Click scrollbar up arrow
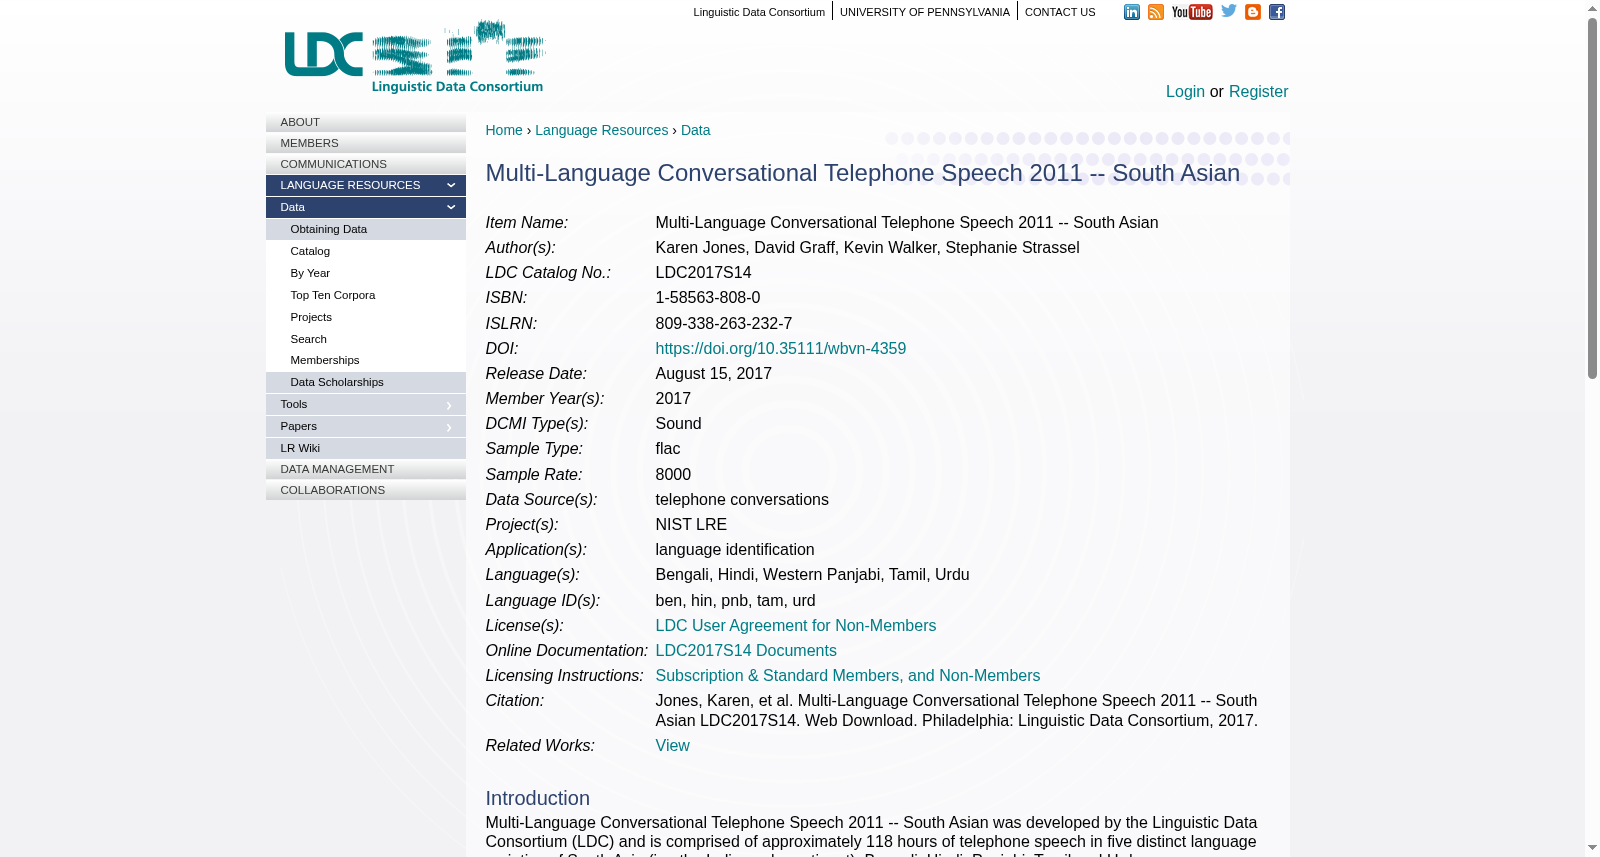 pyautogui.click(x=1592, y=8)
